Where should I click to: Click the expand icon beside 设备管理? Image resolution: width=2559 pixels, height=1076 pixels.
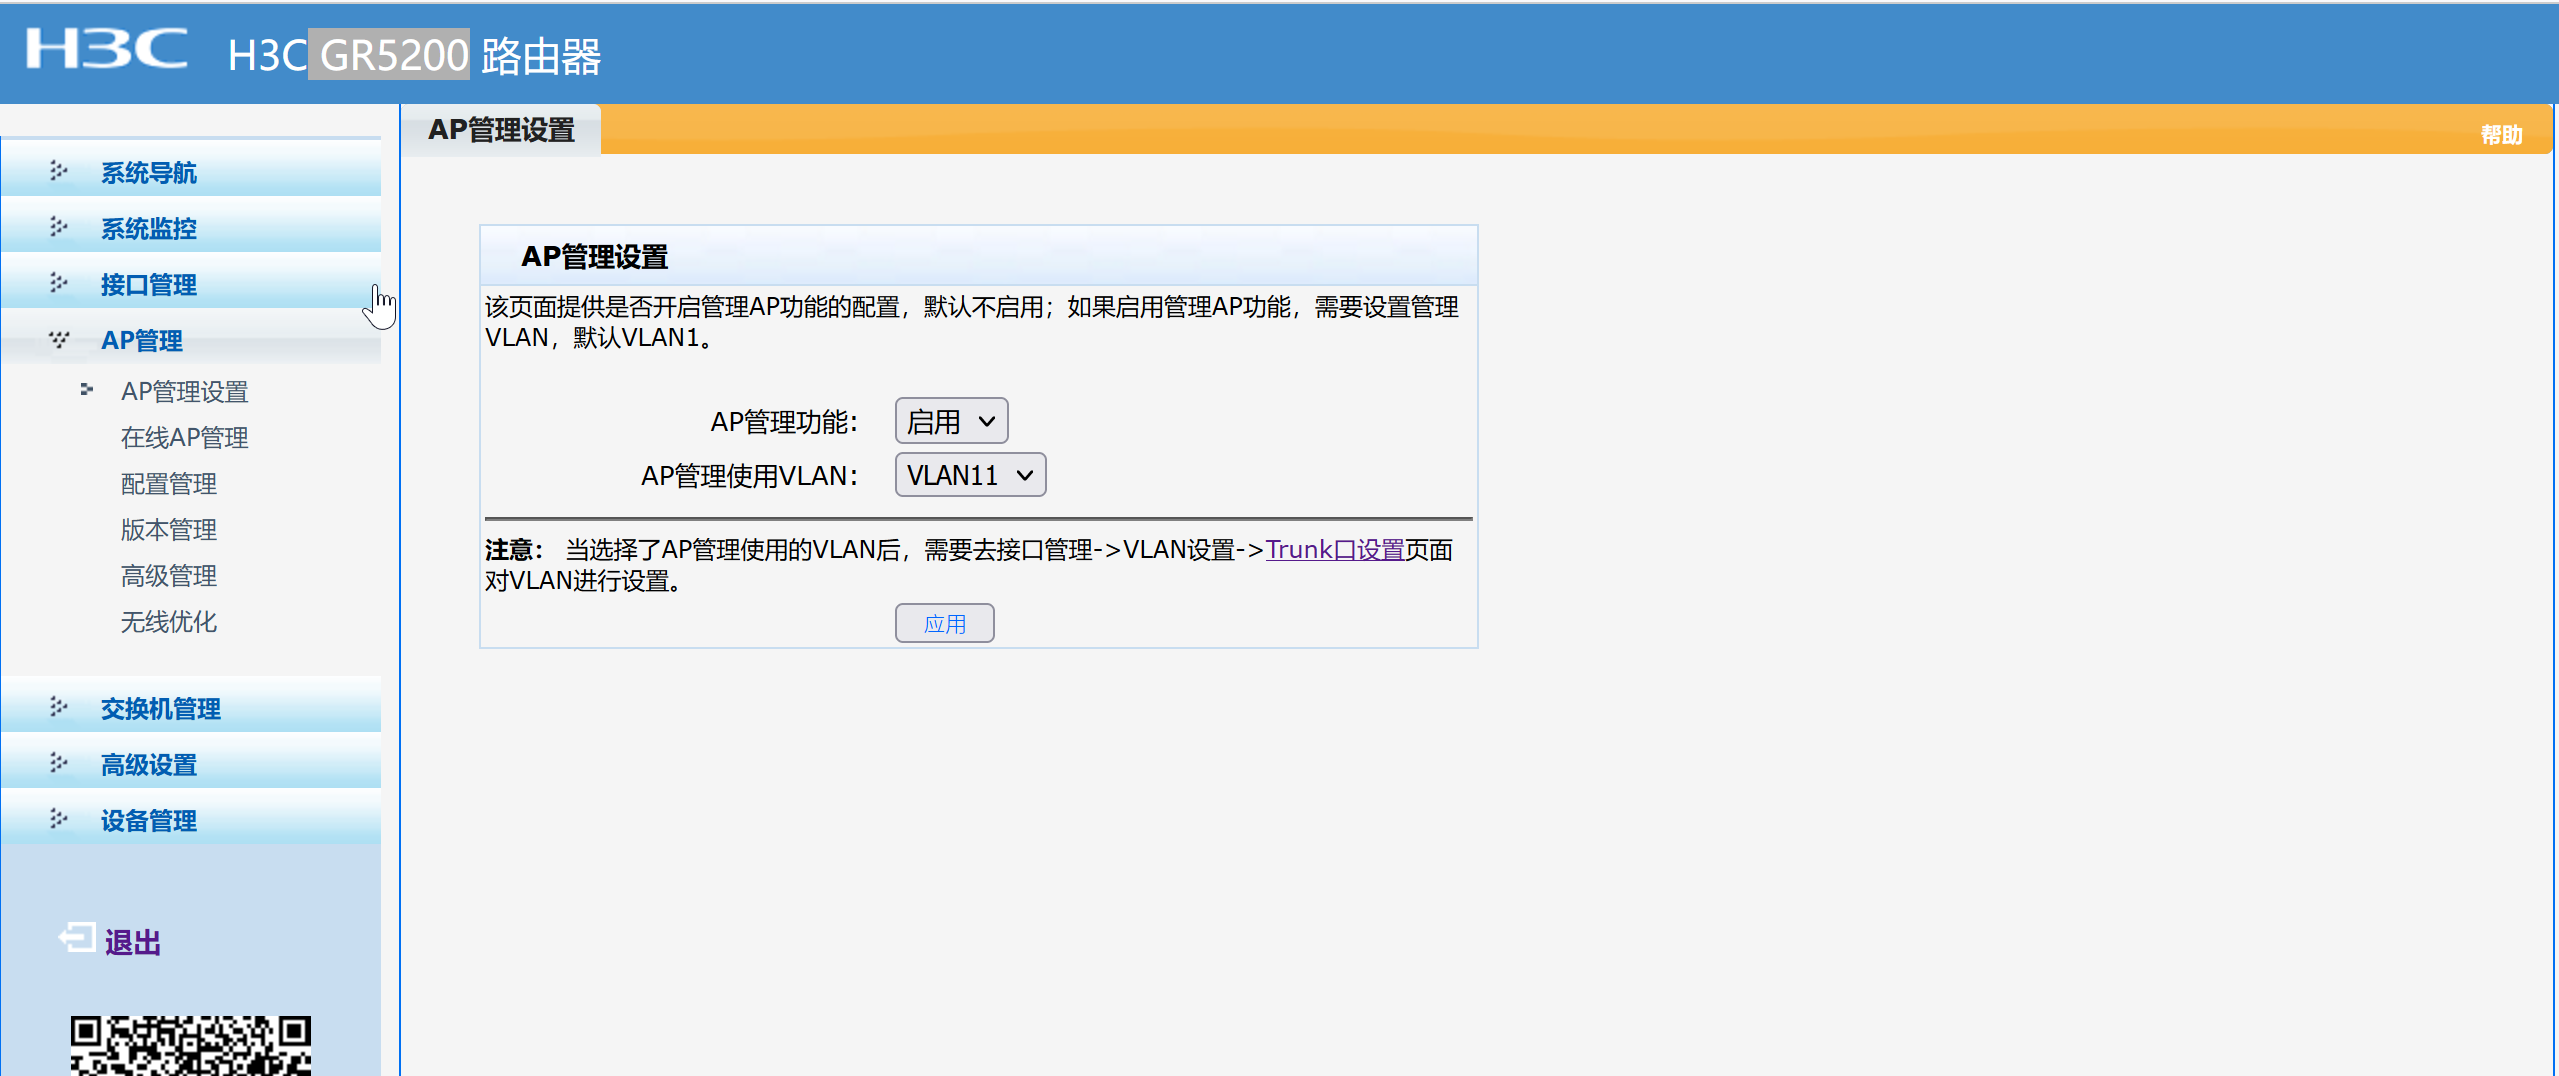(x=59, y=820)
